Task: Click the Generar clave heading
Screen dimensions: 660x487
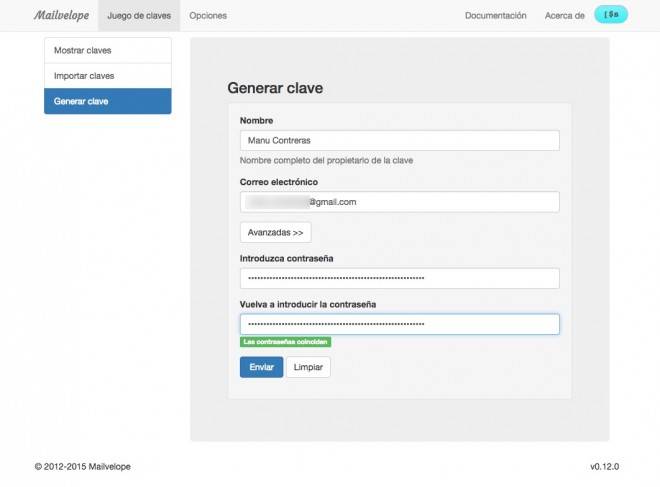Action: (x=275, y=88)
